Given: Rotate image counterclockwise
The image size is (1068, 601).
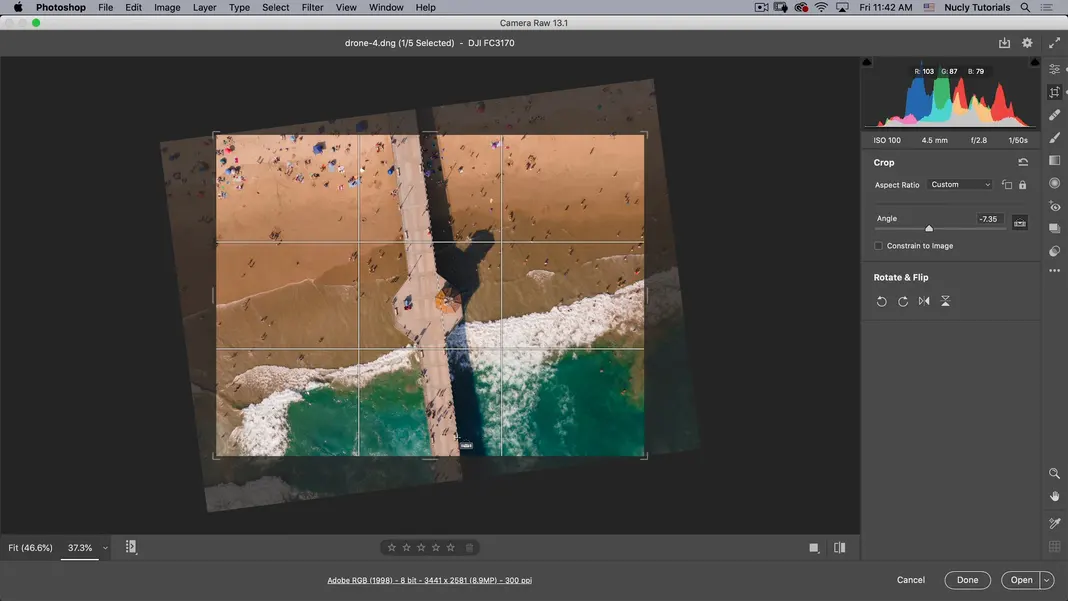Looking at the screenshot, I should [881, 301].
